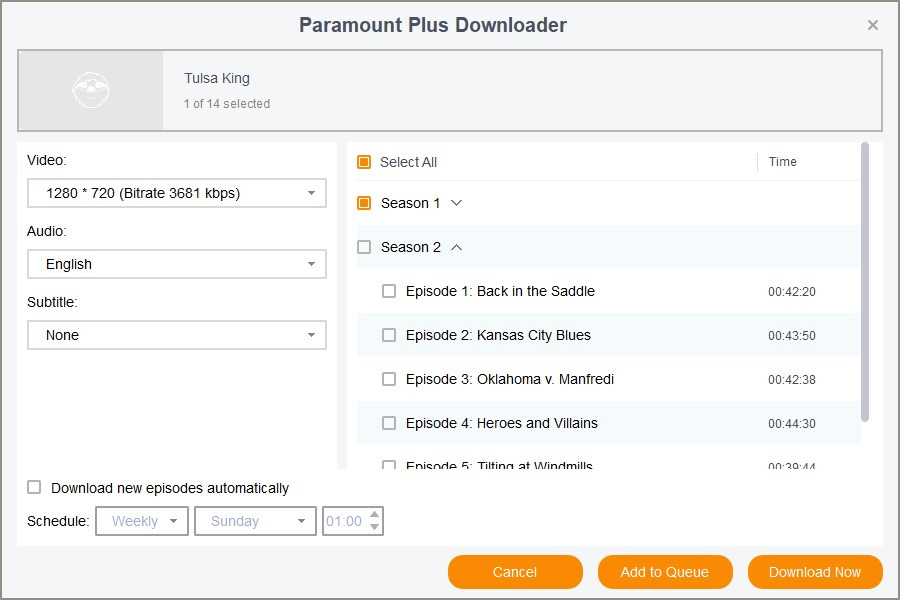Viewport: 900px width, 600px height.
Task: Click the episode list vertical scrollbar
Action: (x=865, y=282)
